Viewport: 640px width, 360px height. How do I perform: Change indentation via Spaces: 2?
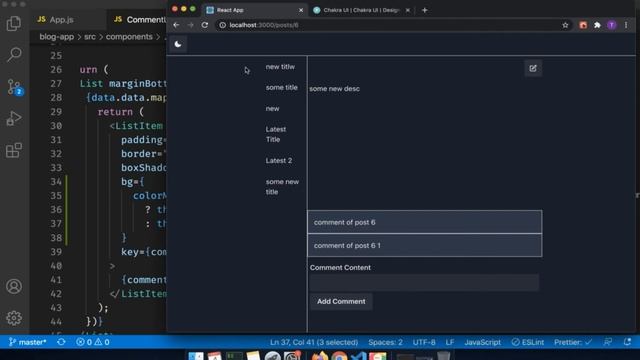point(385,342)
